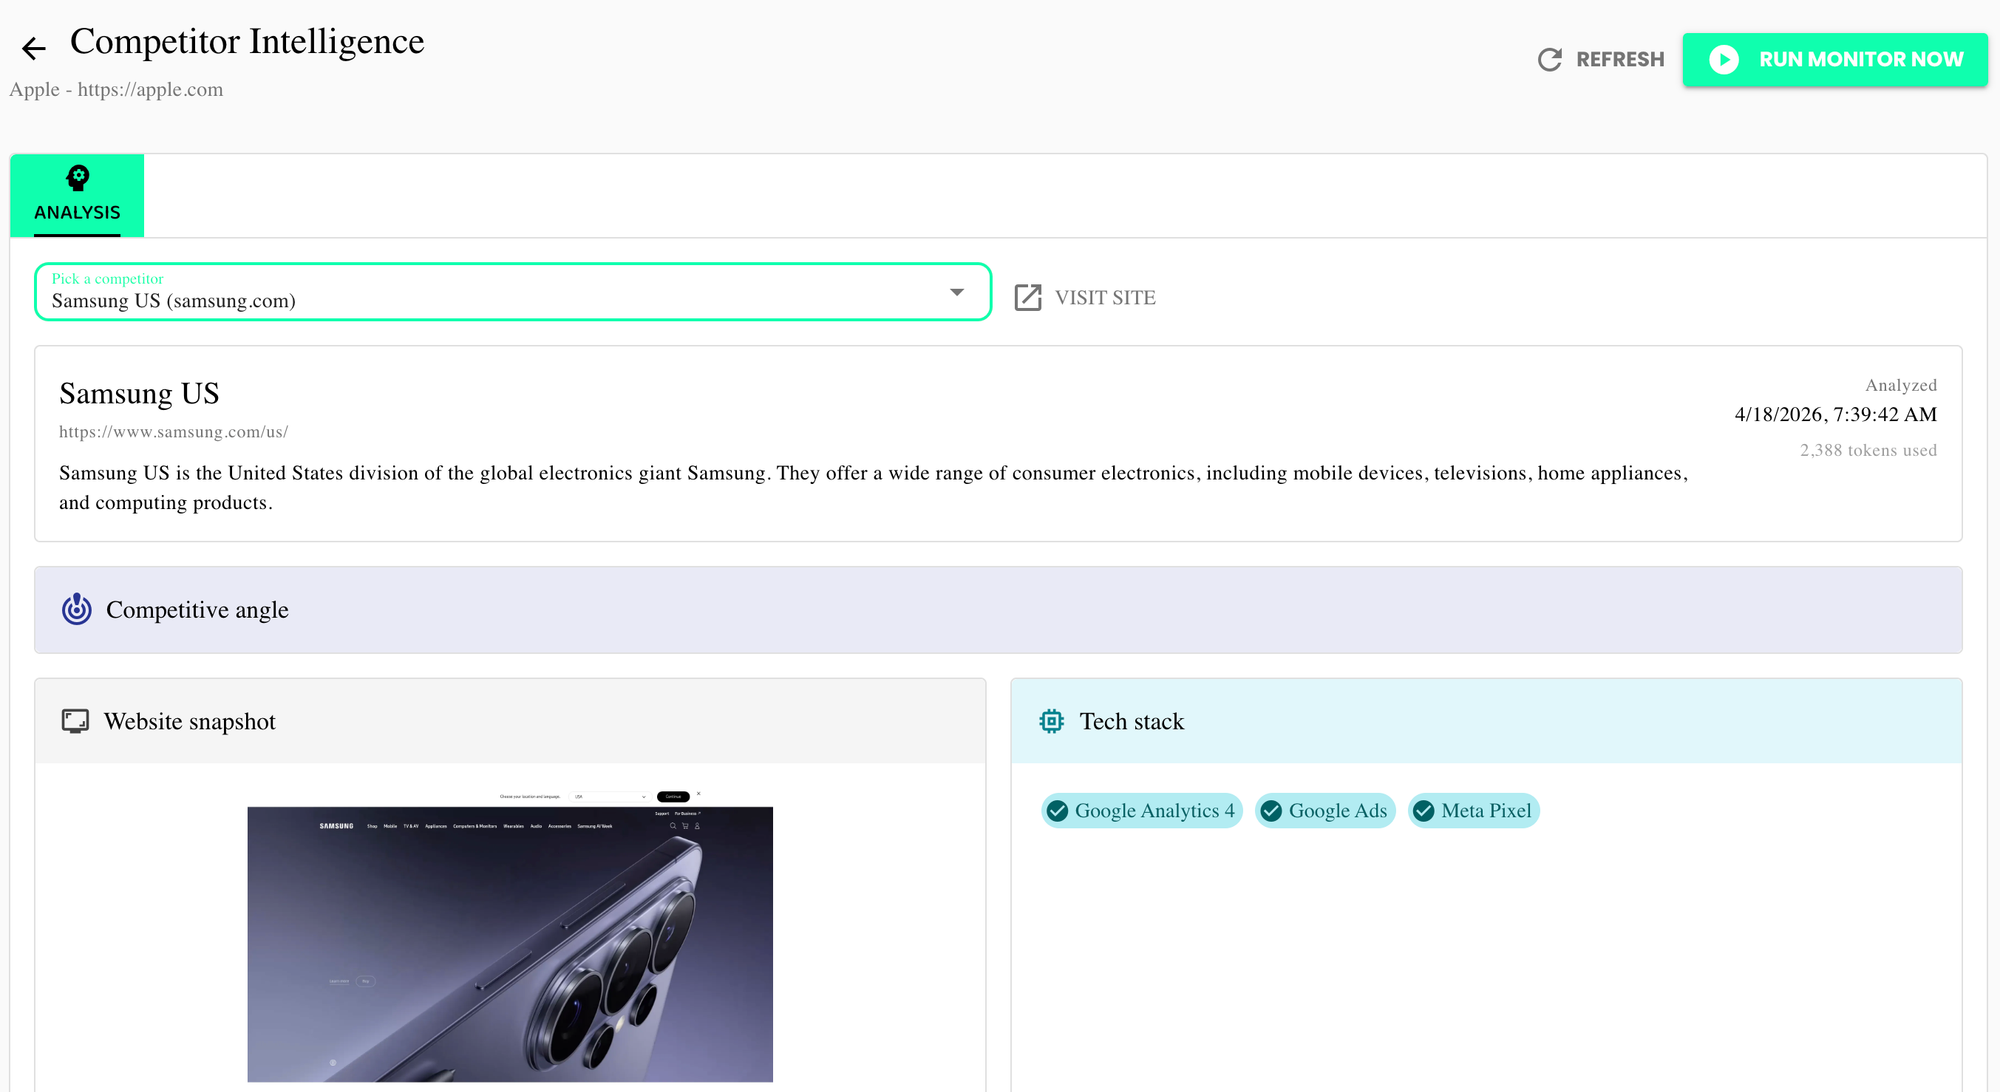Screen dimensions: 2000x1092
Task: Open the VISIT SITE link
Action: click(x=1085, y=298)
